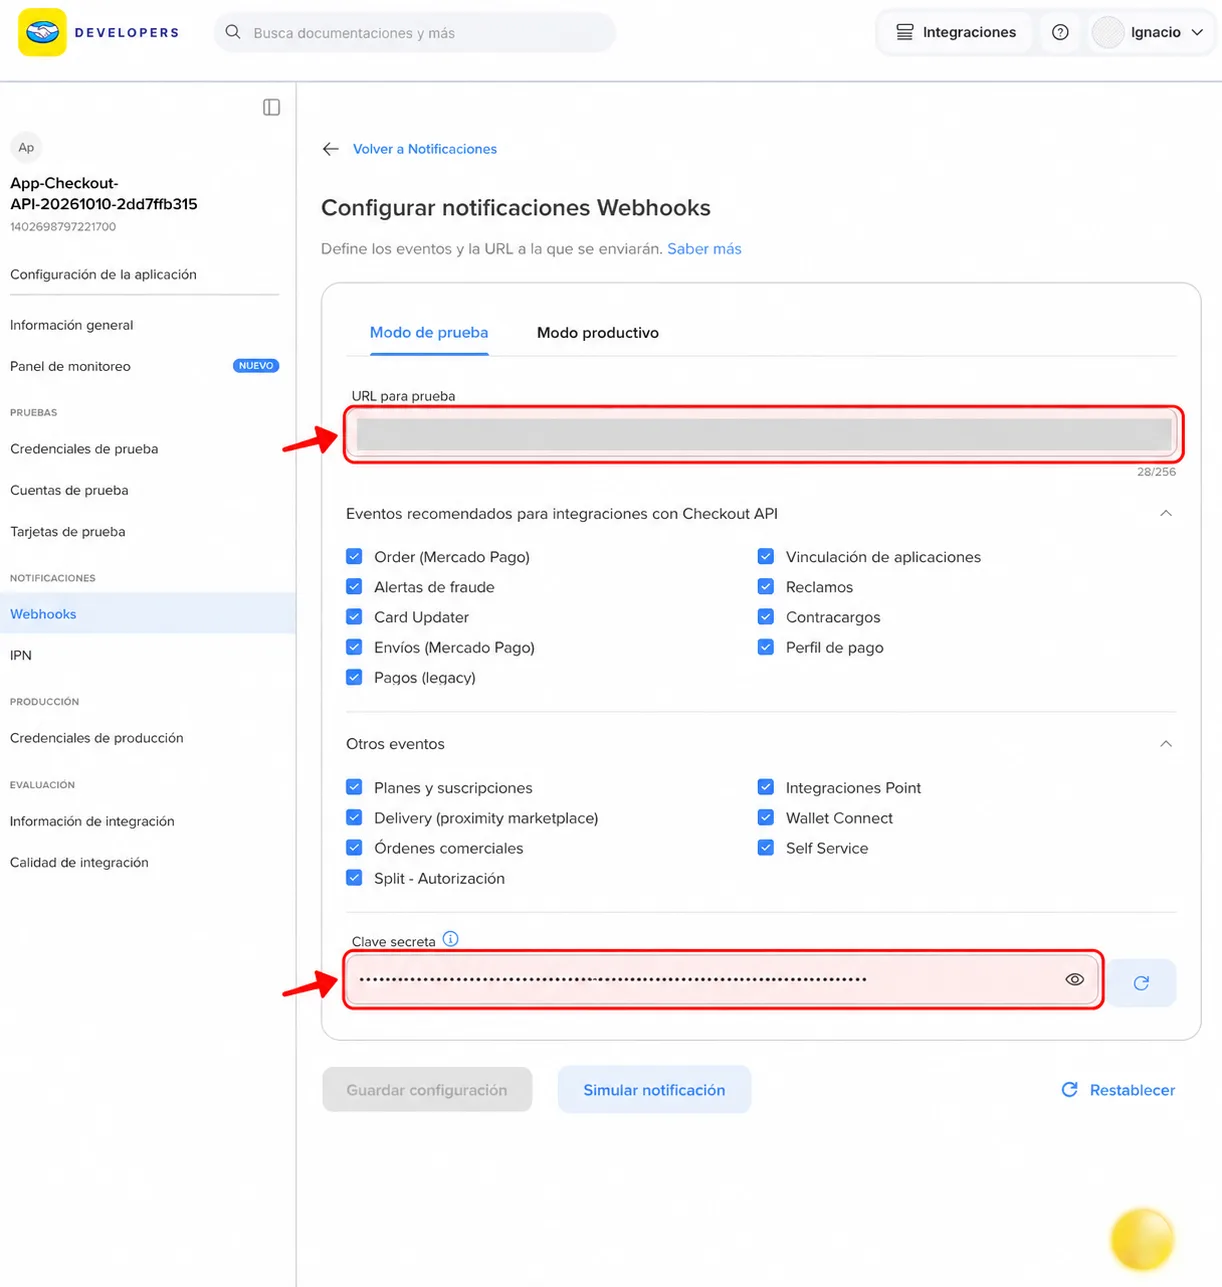This screenshot has height=1287, width=1222.
Task: Toggle Split - Autorización checkbox
Action: point(354,878)
